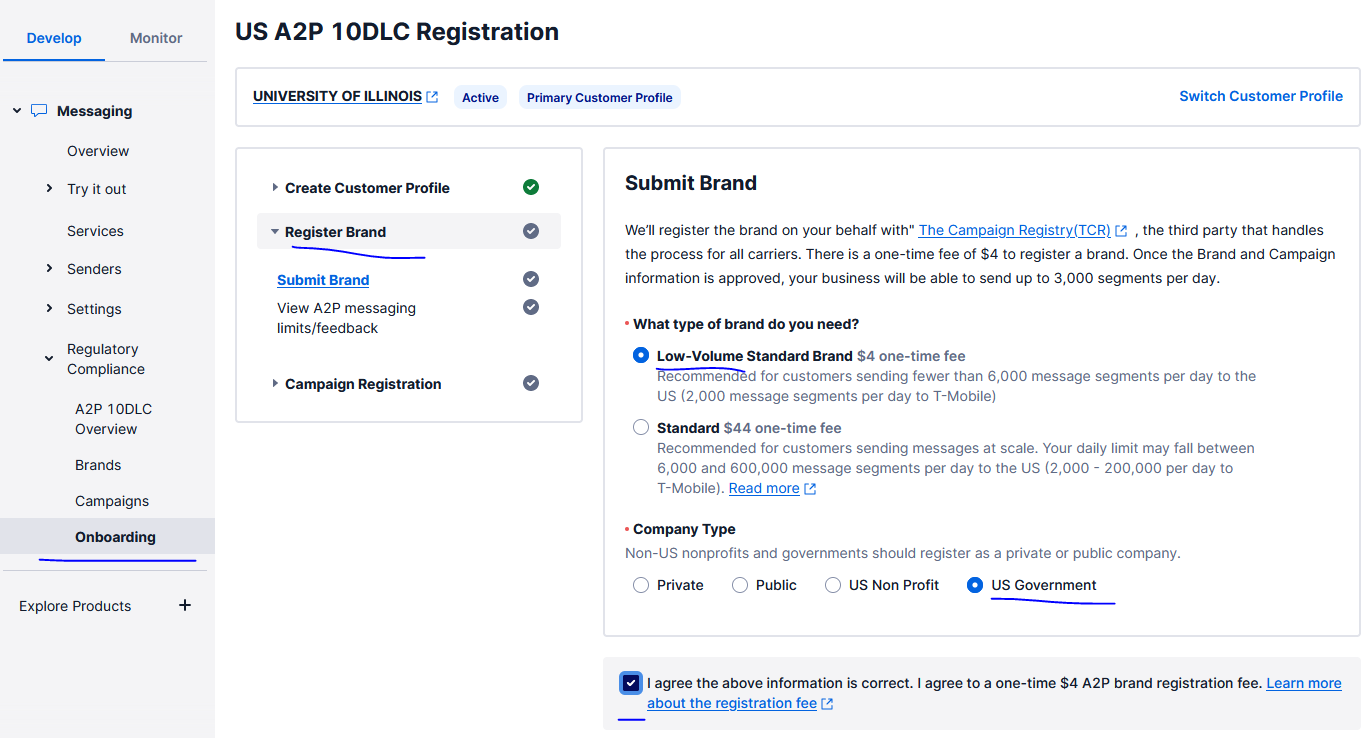Select Onboarding in the sidebar navigation
This screenshot has width=1361, height=738.
pyautogui.click(x=115, y=536)
